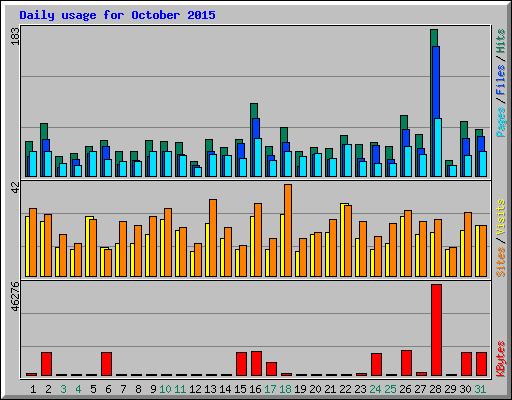The width and height of the screenshot is (512, 400).
Task: Click the green day 3 axis label
Action: [63, 389]
